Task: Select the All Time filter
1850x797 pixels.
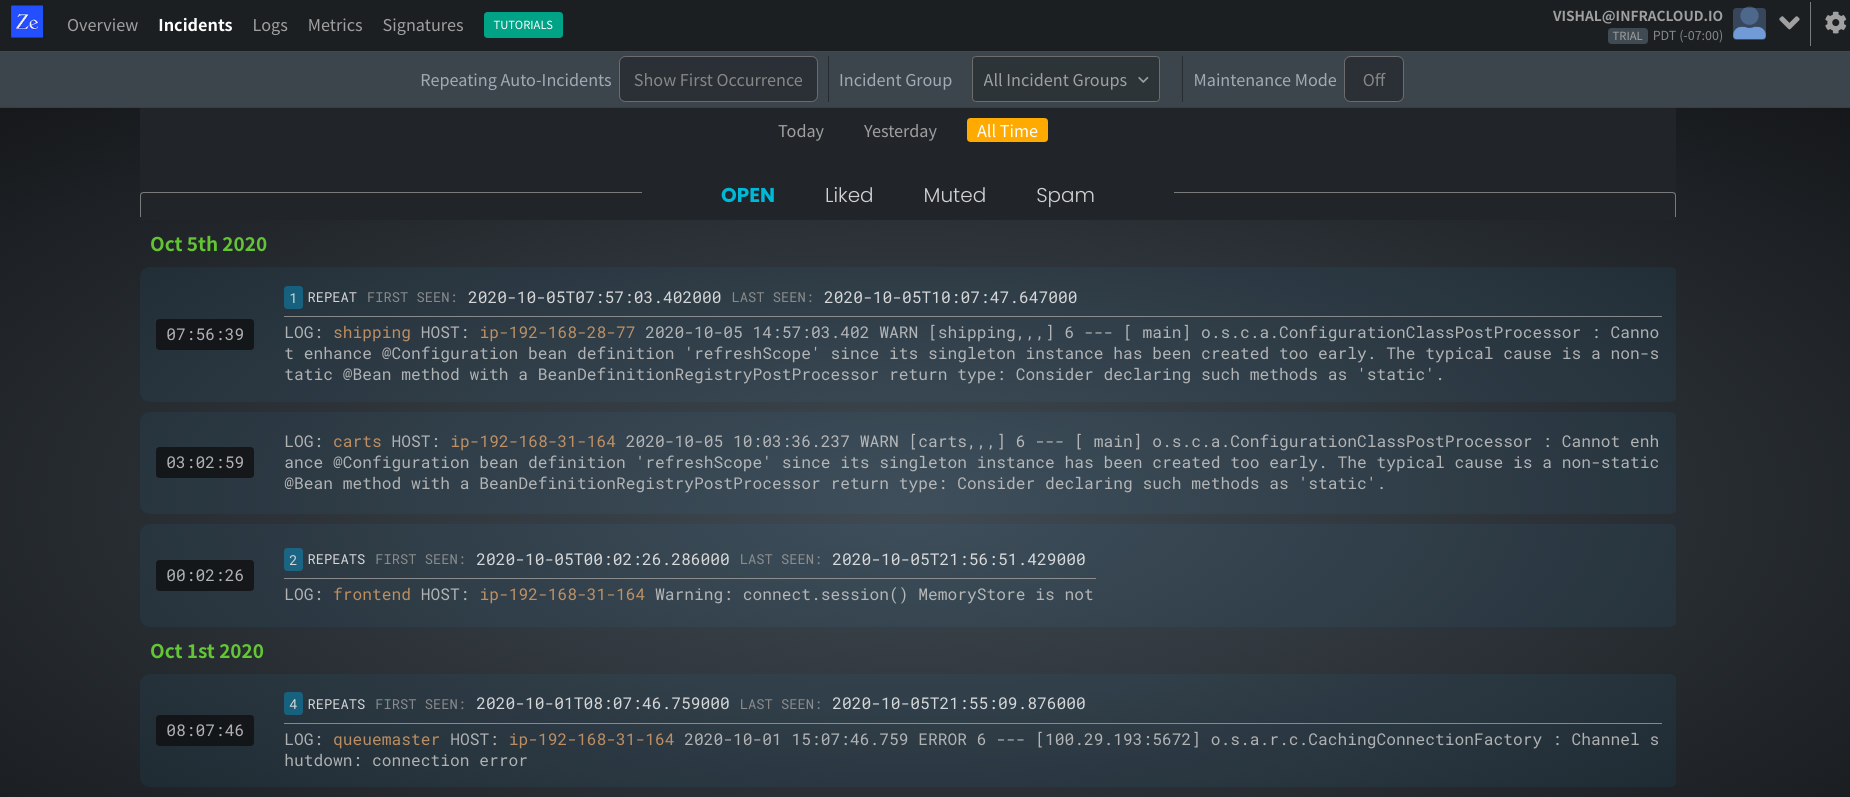Action: pos(1007,131)
